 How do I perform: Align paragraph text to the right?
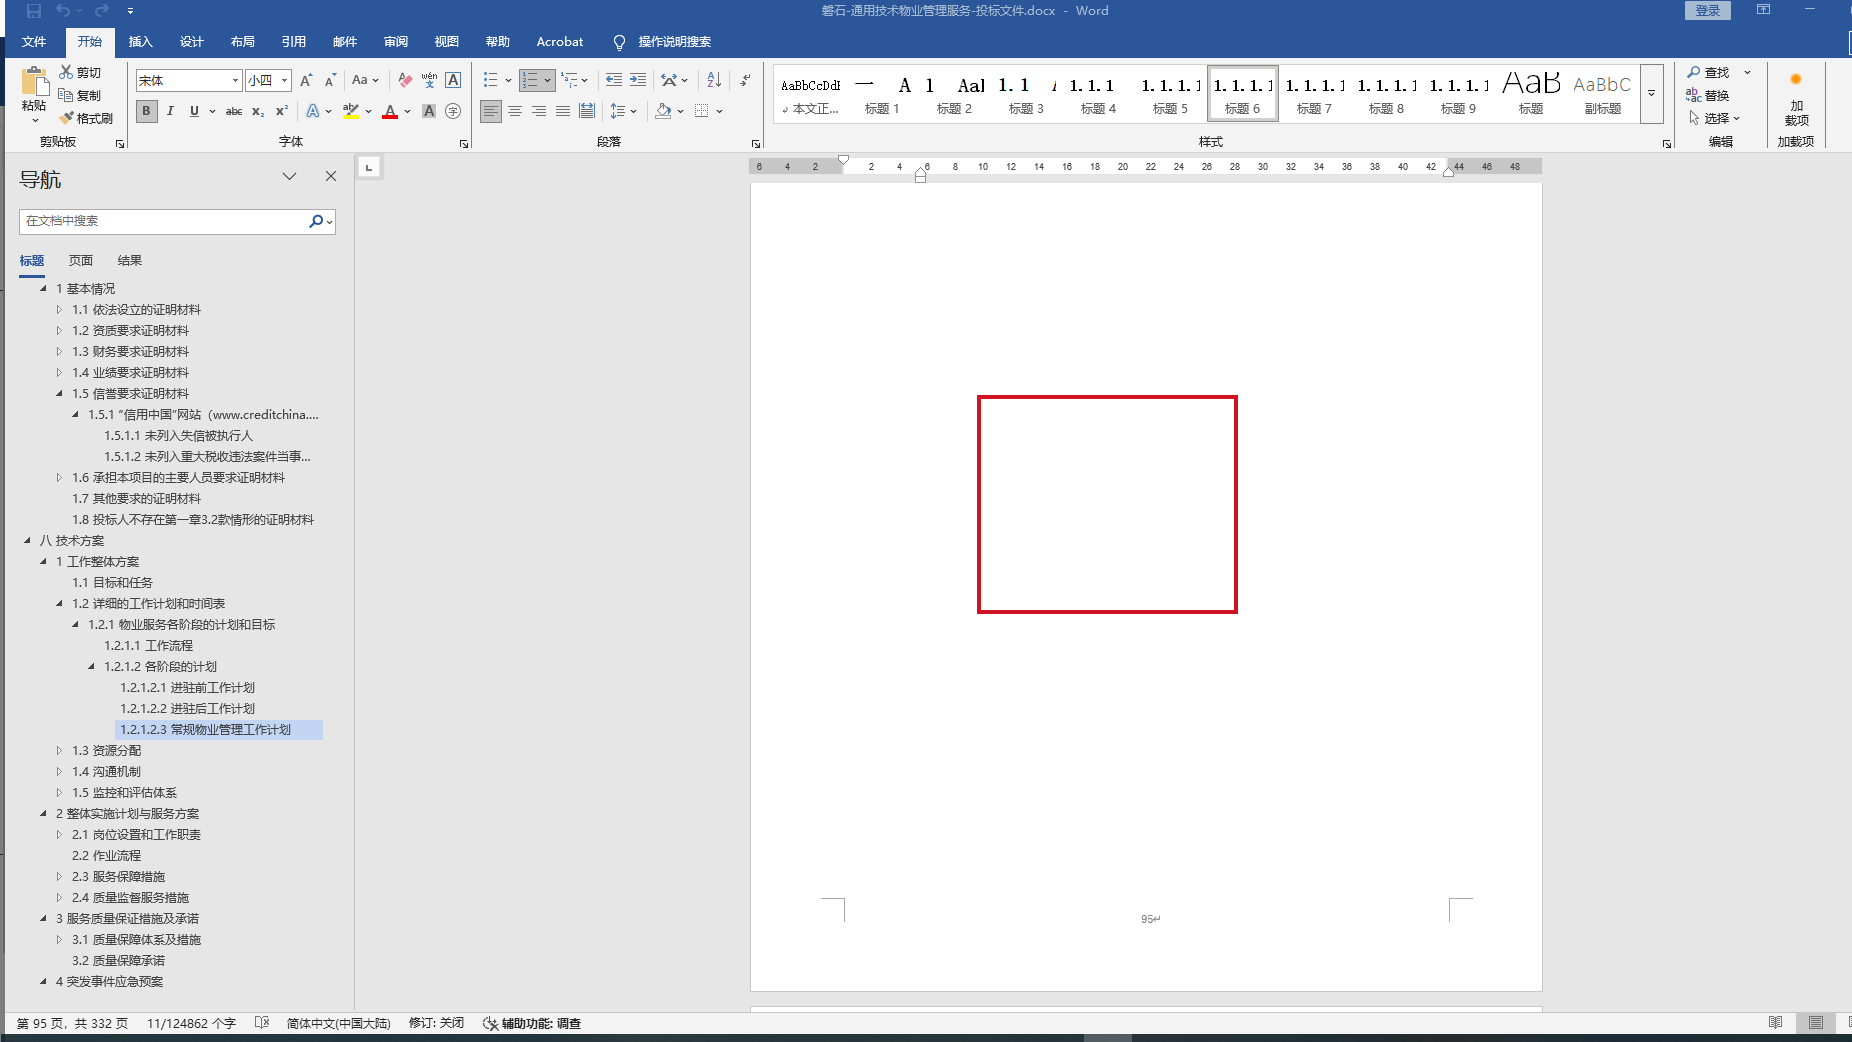point(539,111)
